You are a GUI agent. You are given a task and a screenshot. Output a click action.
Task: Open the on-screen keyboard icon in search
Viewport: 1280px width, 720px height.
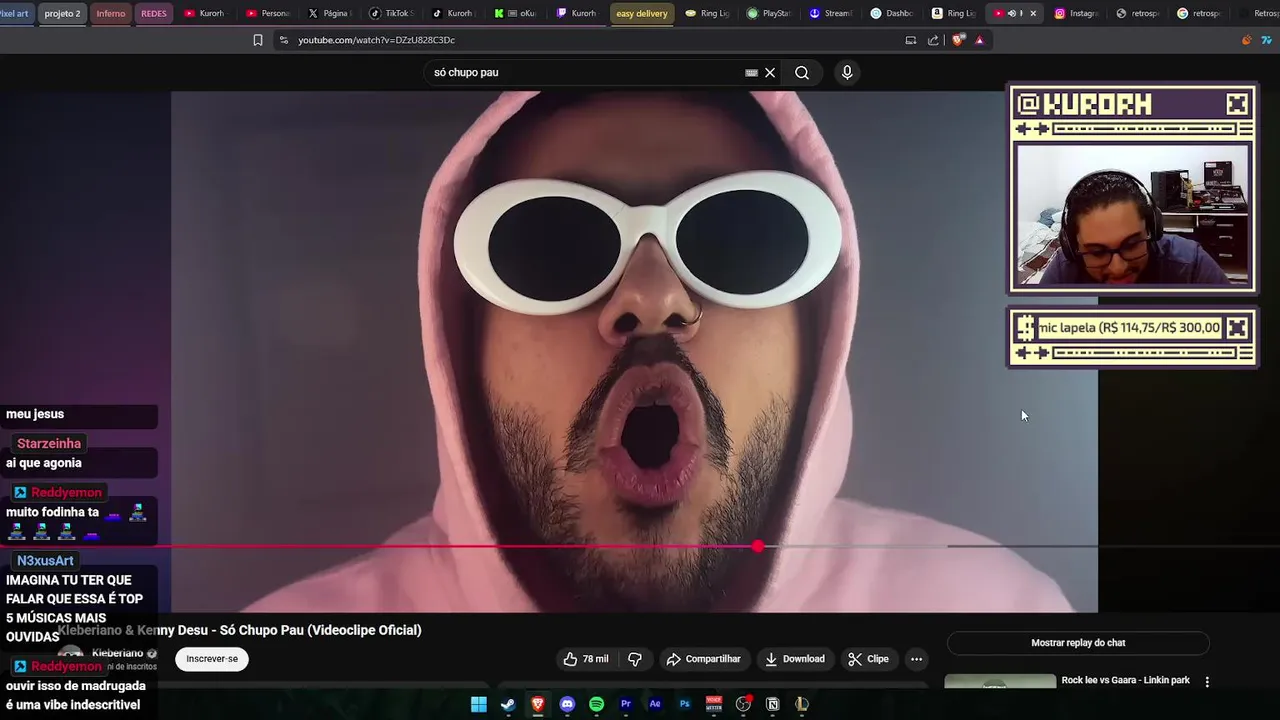(x=751, y=72)
